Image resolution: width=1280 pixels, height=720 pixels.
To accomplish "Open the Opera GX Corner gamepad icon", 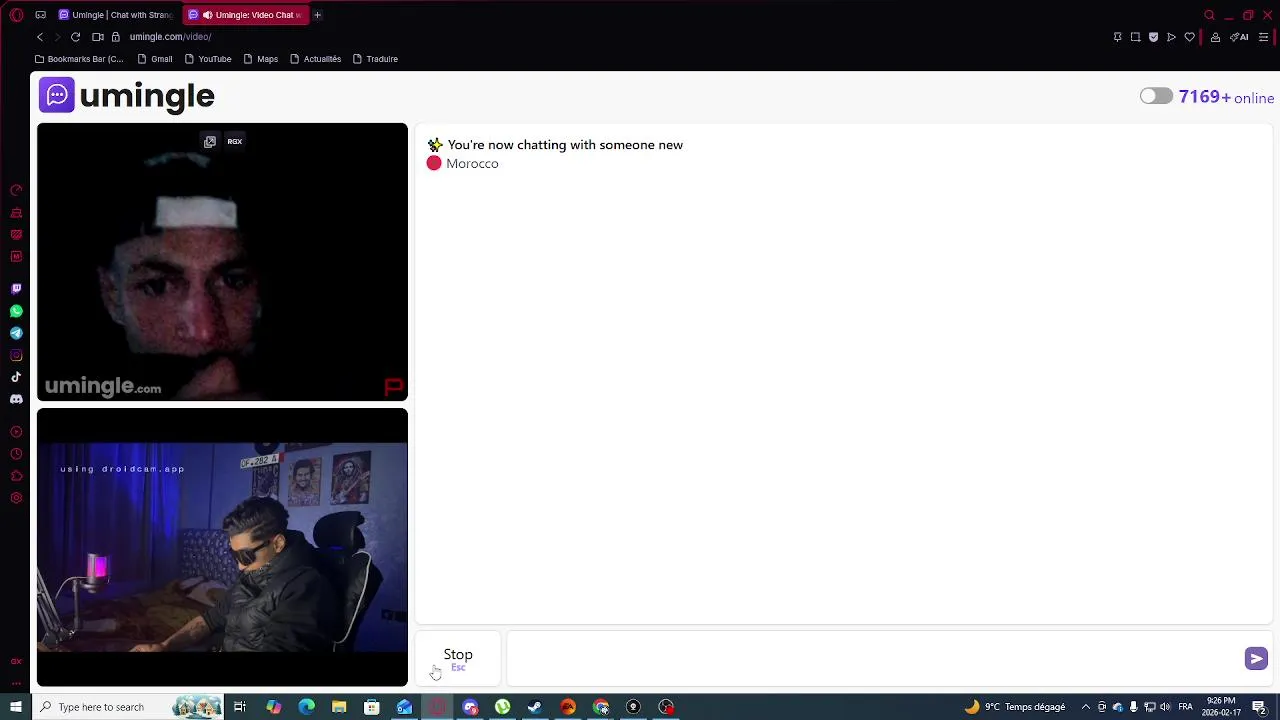I will coord(40,15).
